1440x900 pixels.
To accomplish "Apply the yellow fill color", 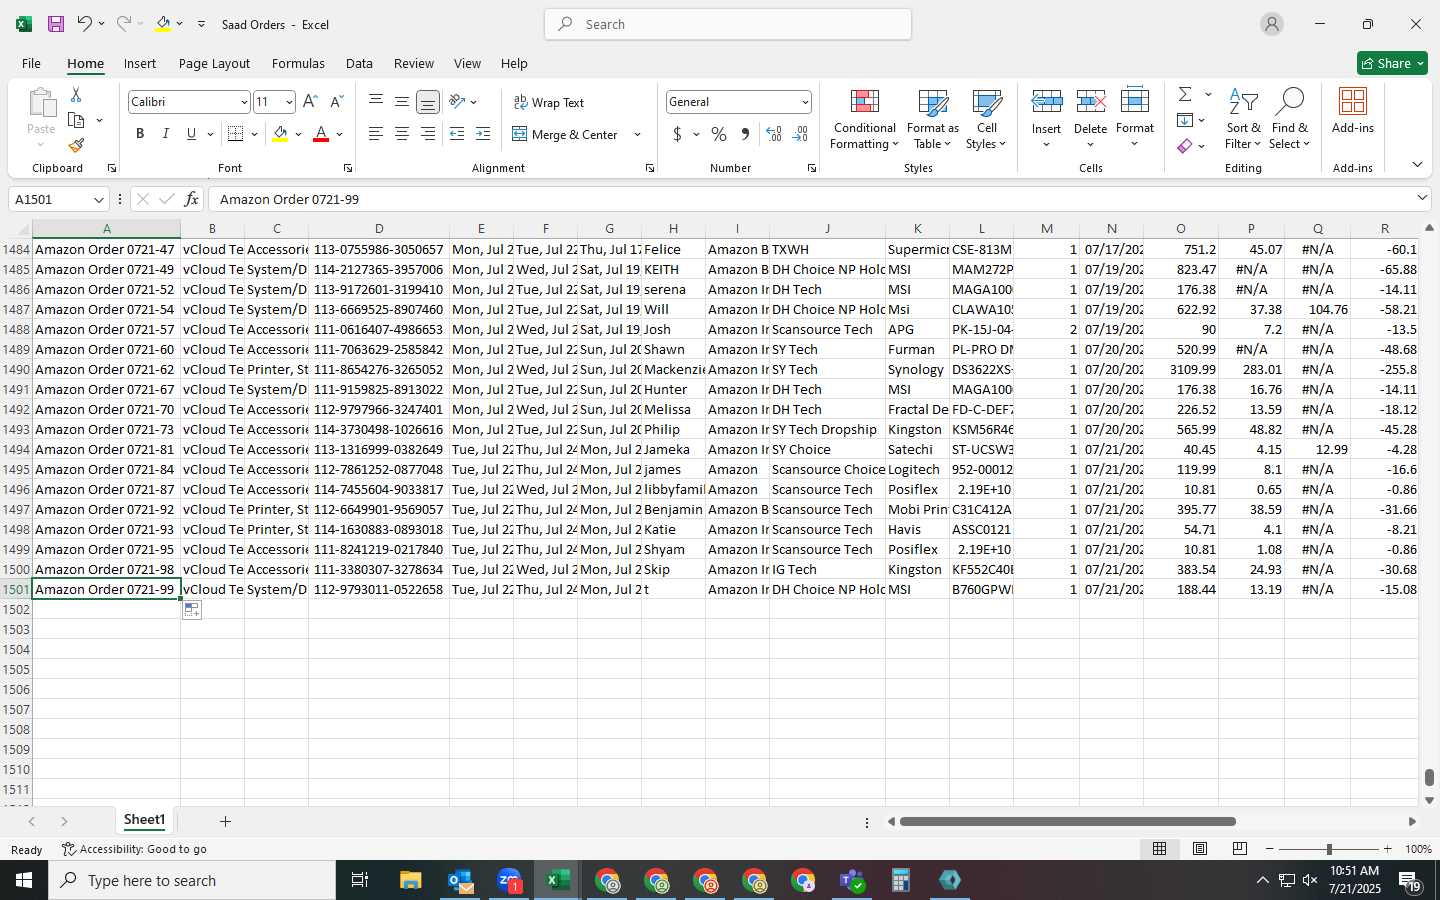I will click(280, 134).
